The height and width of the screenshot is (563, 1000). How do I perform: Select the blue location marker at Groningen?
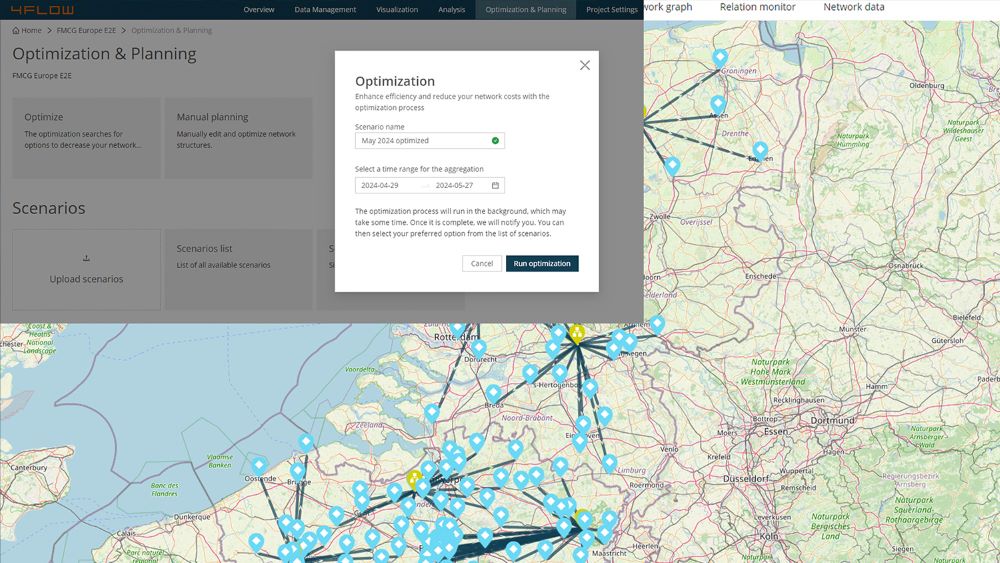pyautogui.click(x=720, y=58)
